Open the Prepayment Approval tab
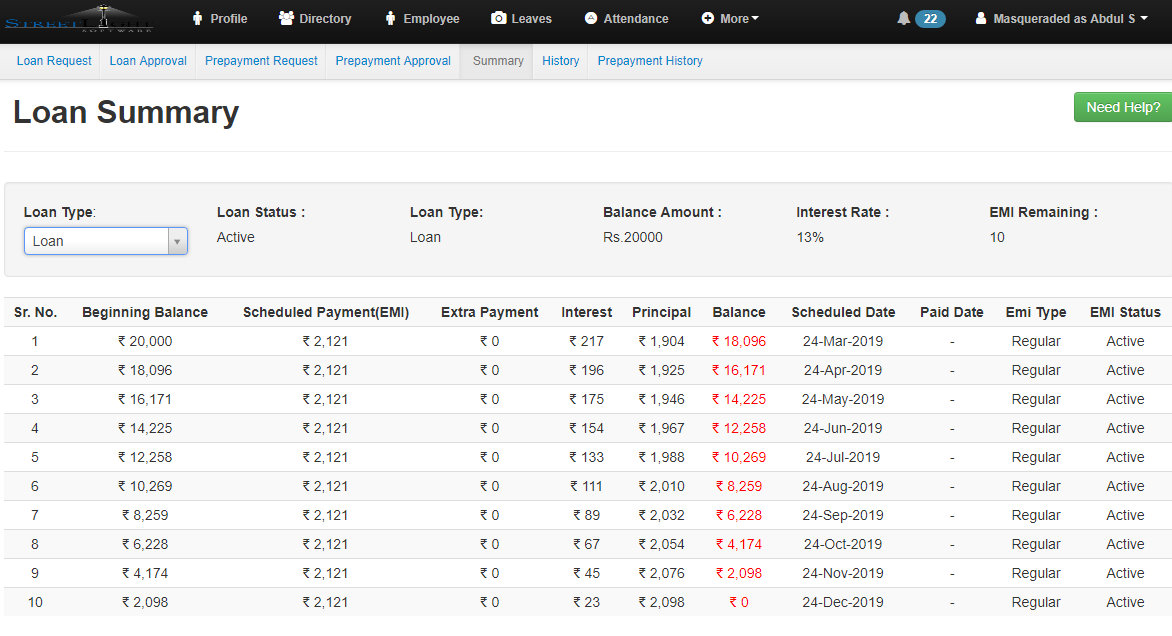The image size is (1172, 636). (393, 61)
